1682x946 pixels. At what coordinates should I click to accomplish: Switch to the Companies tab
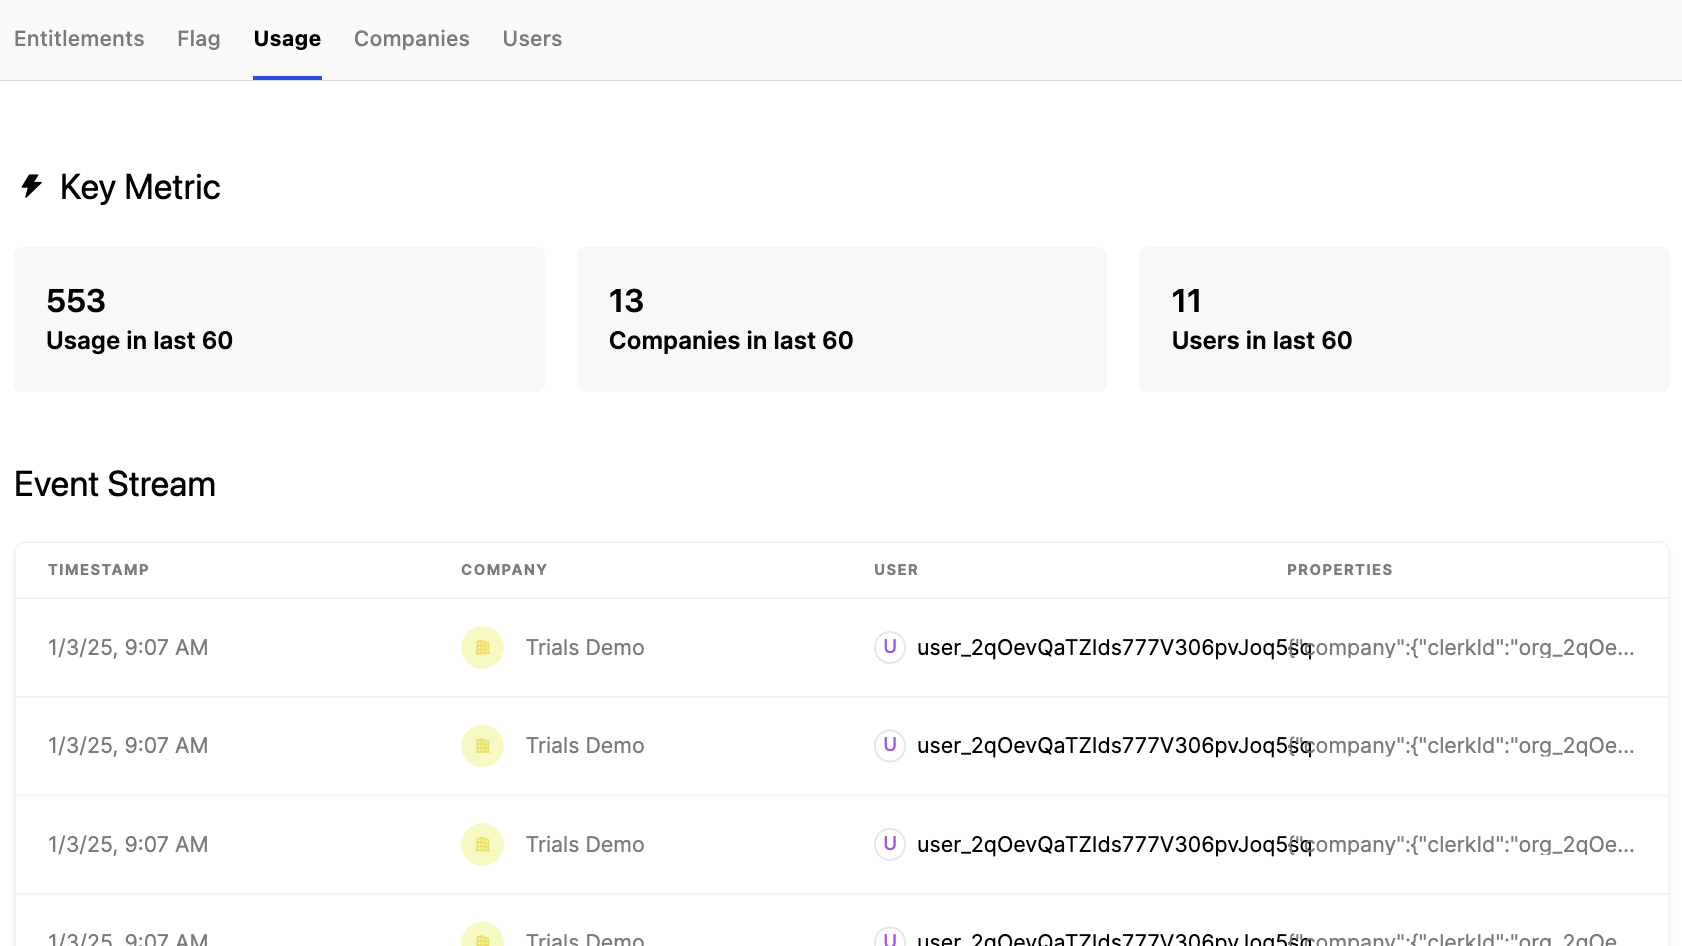click(x=411, y=38)
